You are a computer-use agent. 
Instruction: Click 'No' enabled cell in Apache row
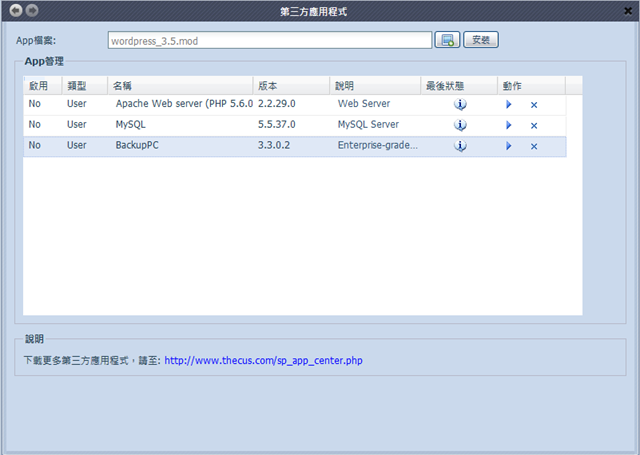(x=35, y=104)
